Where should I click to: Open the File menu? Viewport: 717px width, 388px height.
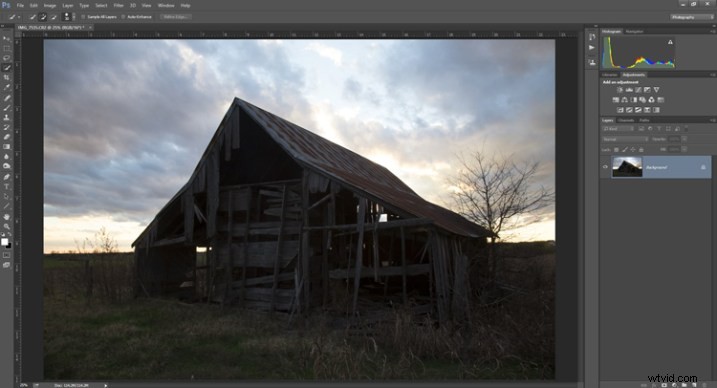20,5
